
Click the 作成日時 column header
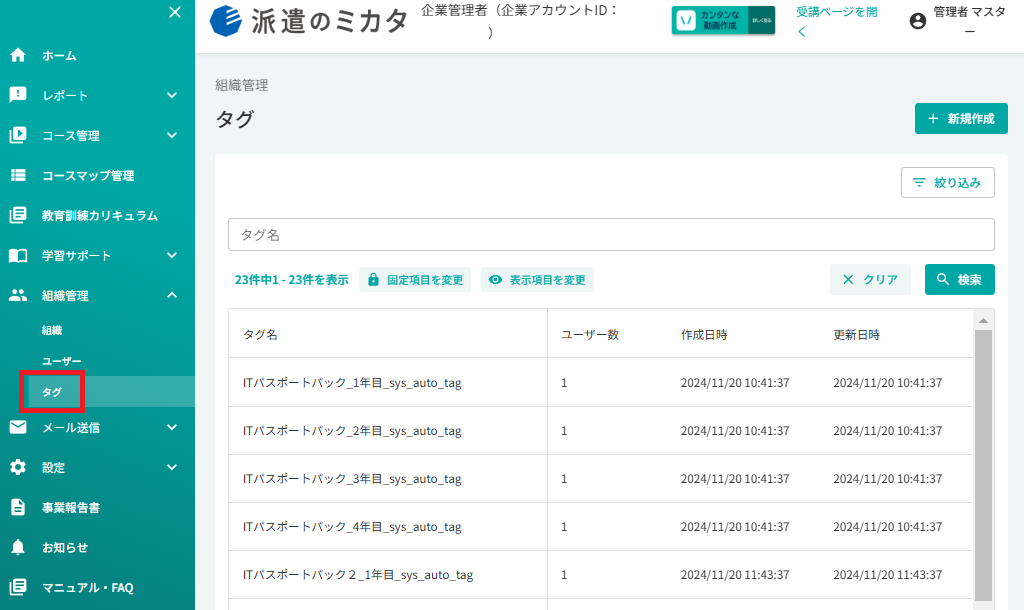pyautogui.click(x=704, y=334)
